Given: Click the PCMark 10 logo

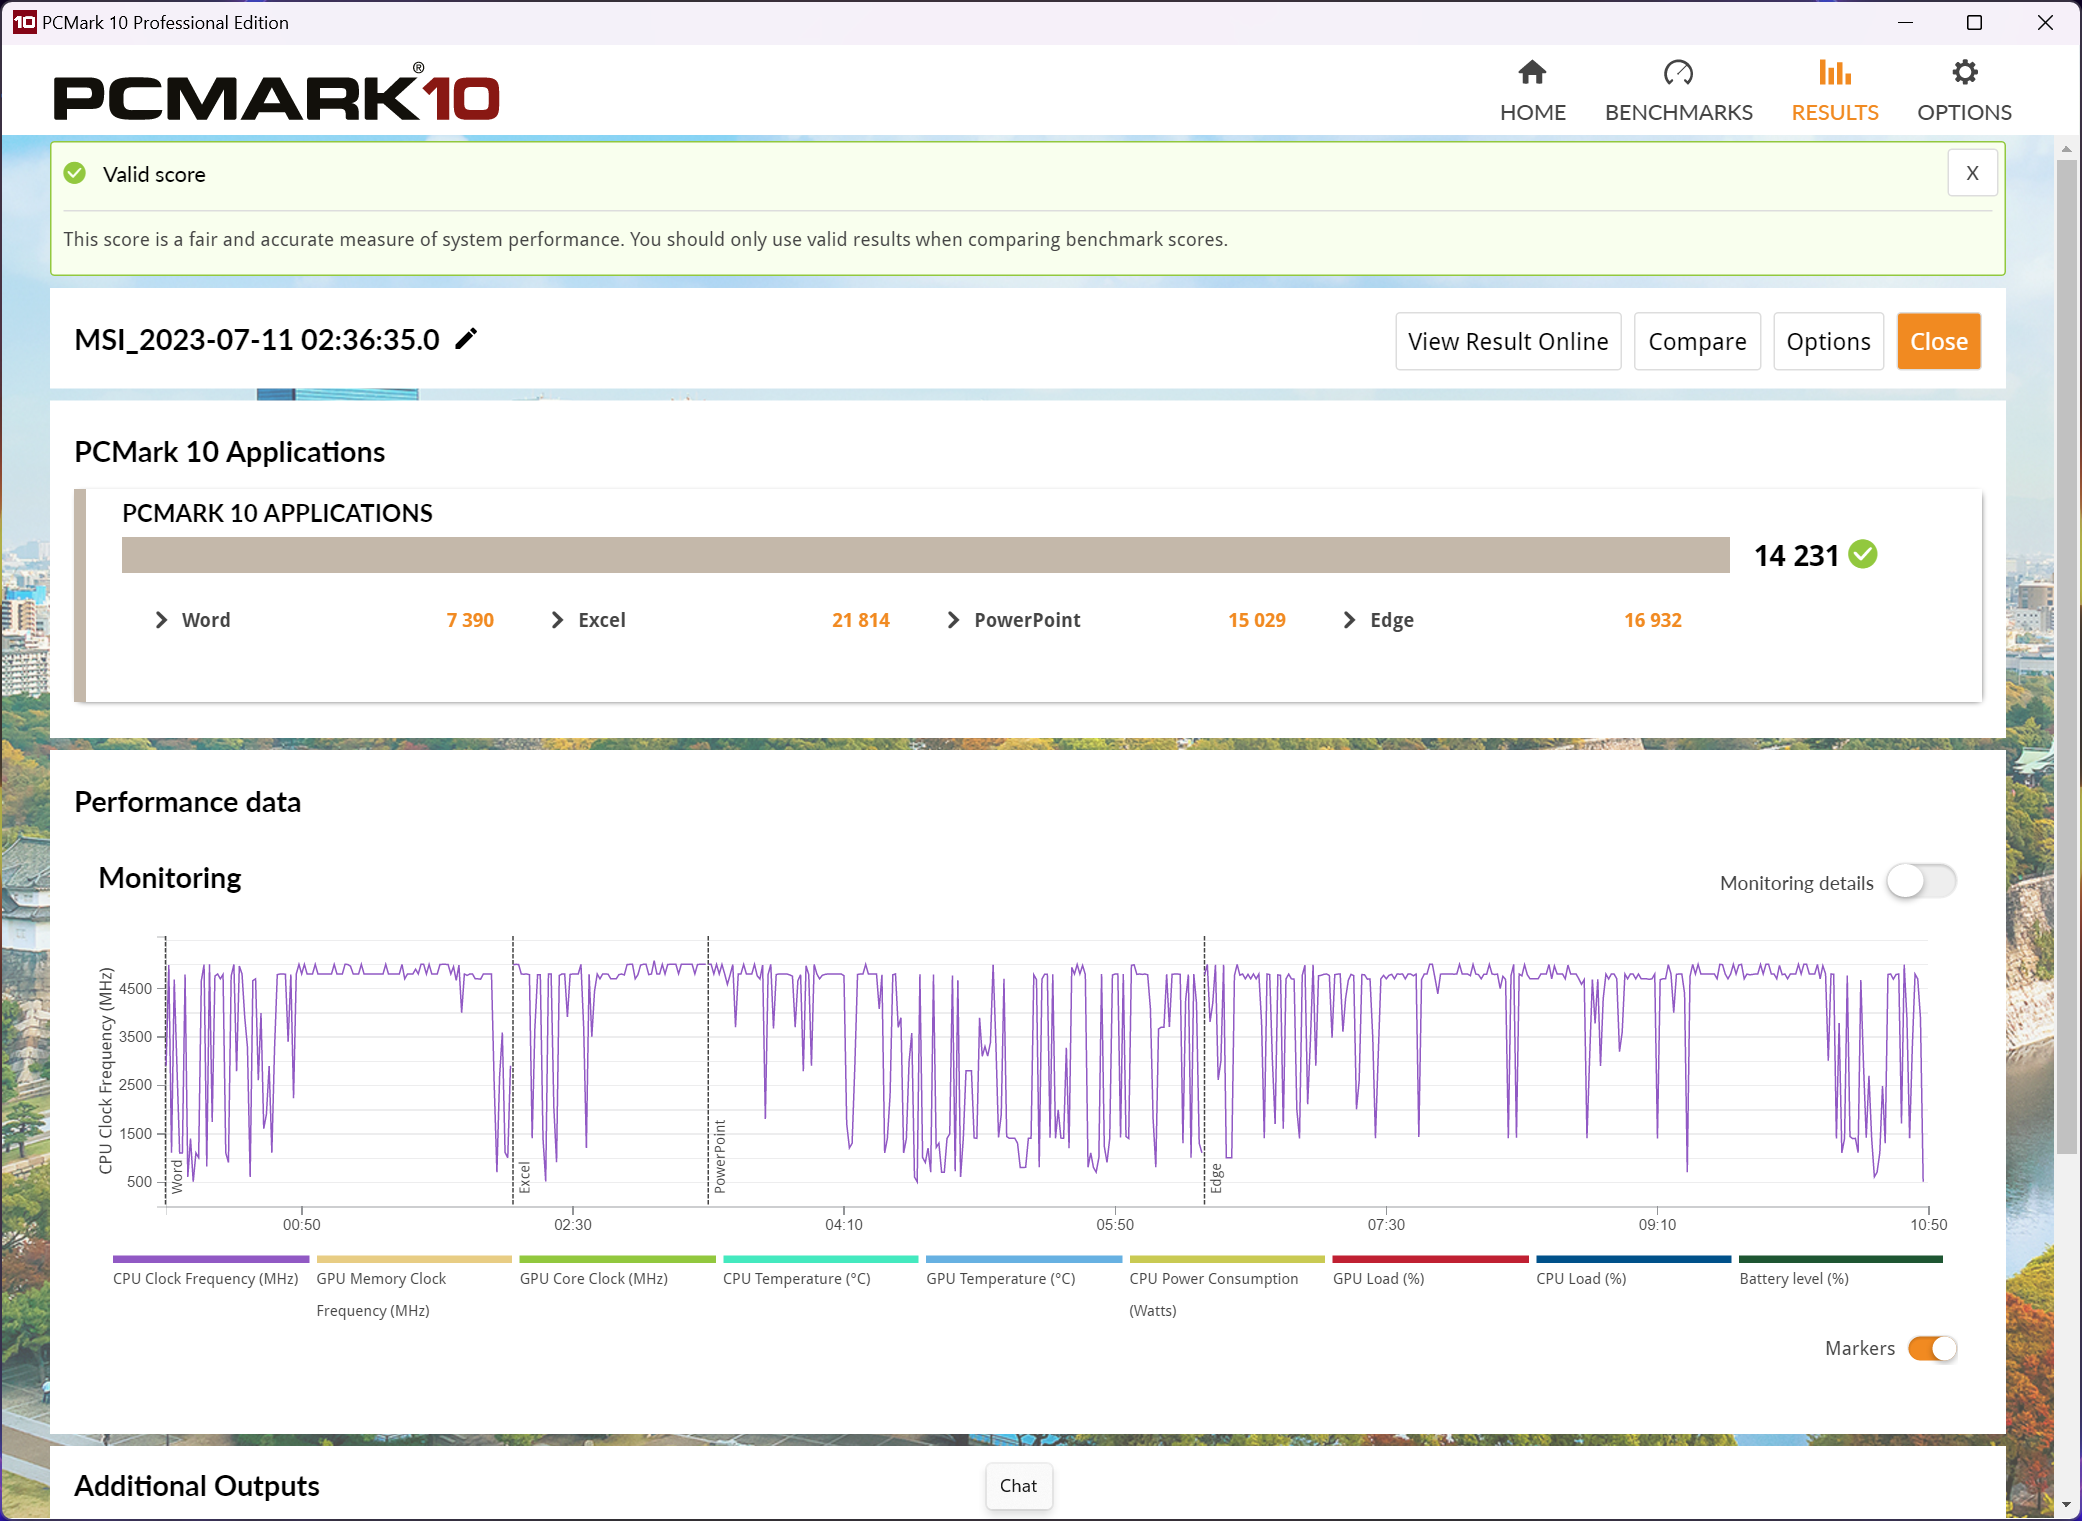Looking at the screenshot, I should [277, 92].
